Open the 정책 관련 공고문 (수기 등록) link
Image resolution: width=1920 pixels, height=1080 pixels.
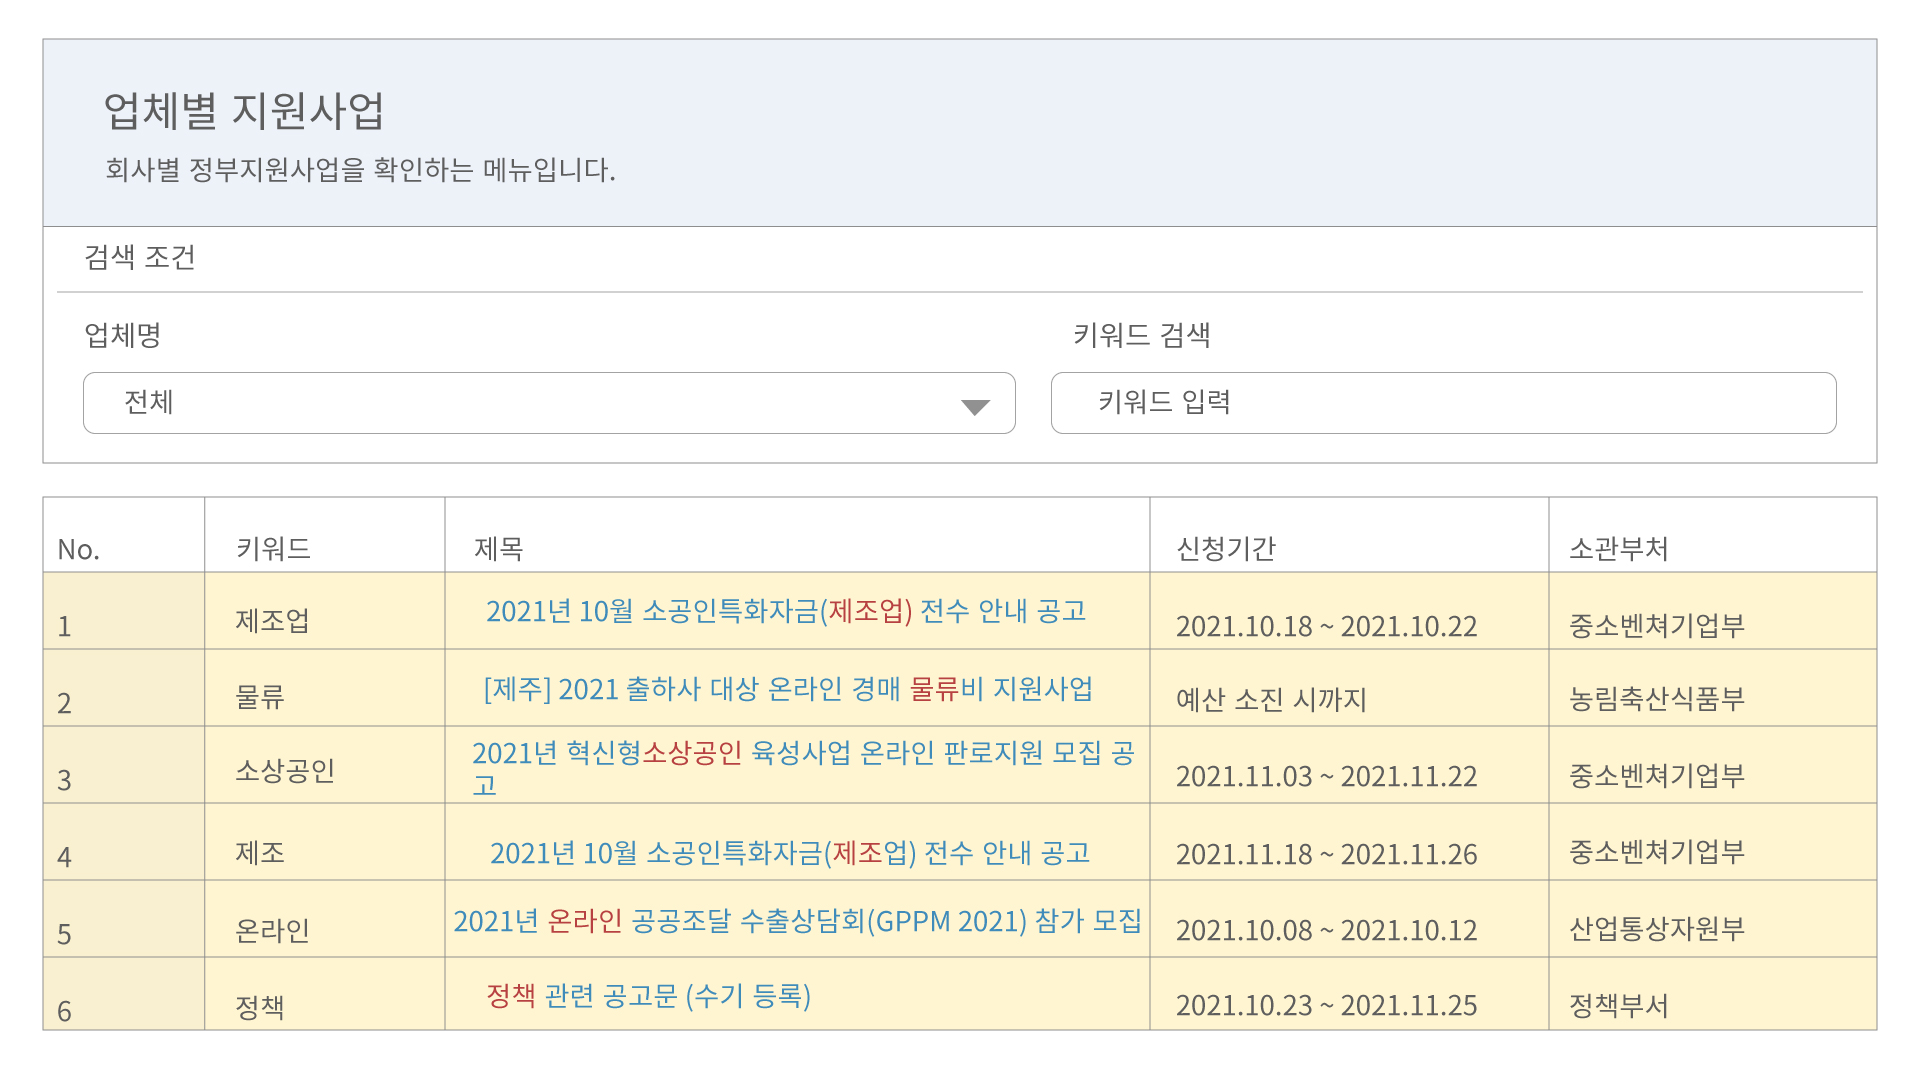tap(648, 996)
